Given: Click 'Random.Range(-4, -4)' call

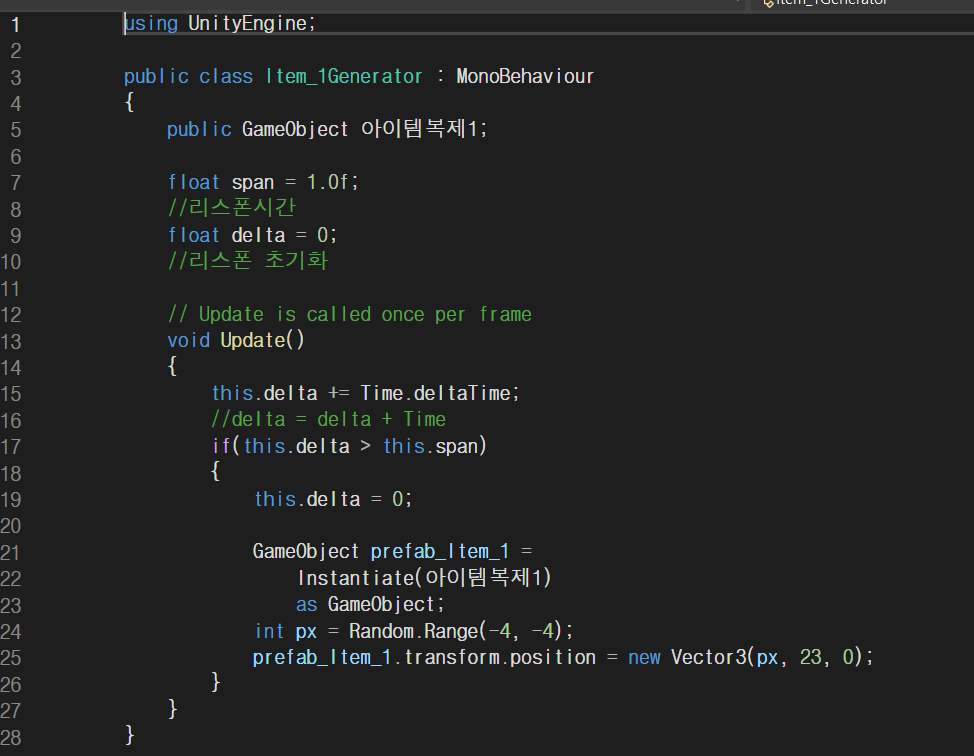Looking at the screenshot, I should [x=456, y=631].
